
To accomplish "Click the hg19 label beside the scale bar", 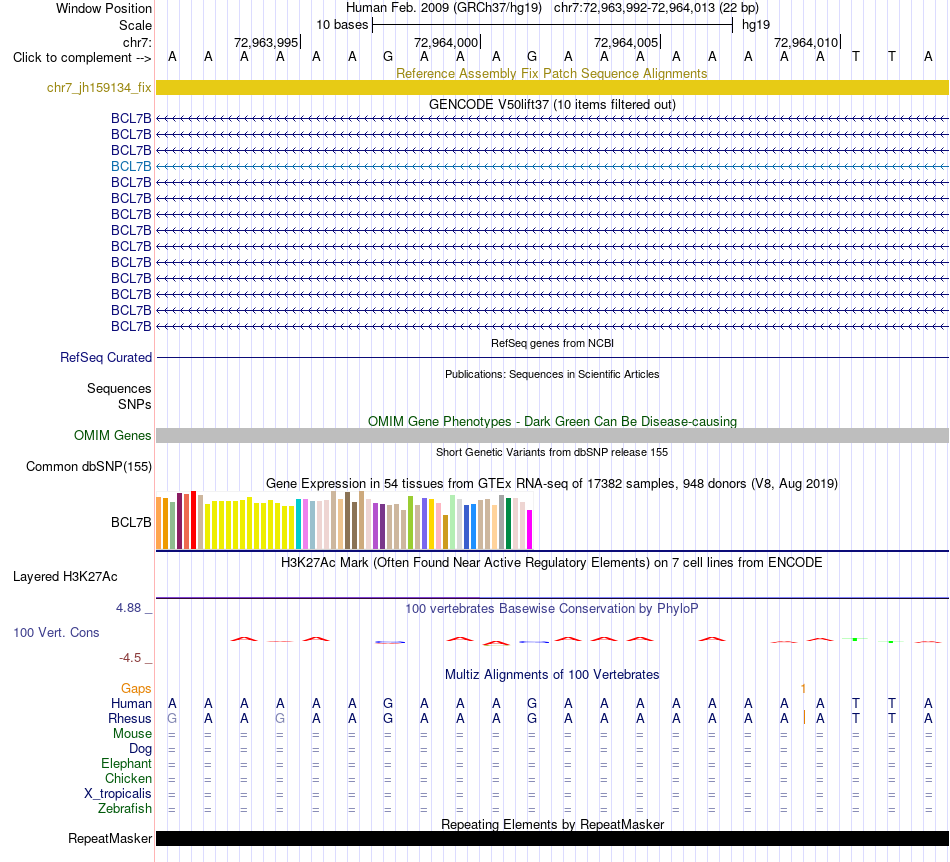I will tap(756, 25).
